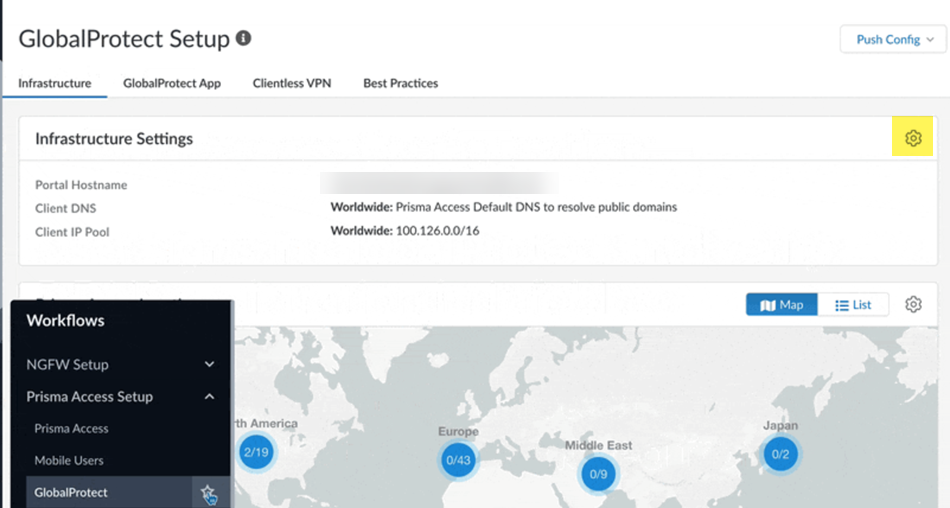This screenshot has height=508, width=950.
Task: Open Mobile Users workflow item
Action: point(69,460)
